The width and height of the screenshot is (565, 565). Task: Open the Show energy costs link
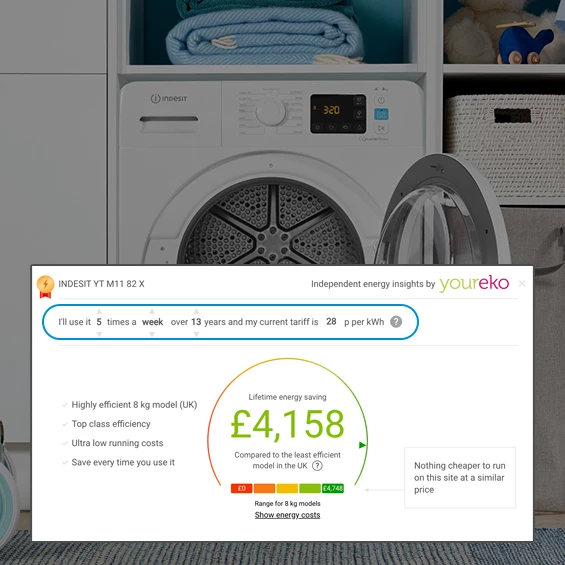[x=287, y=515]
